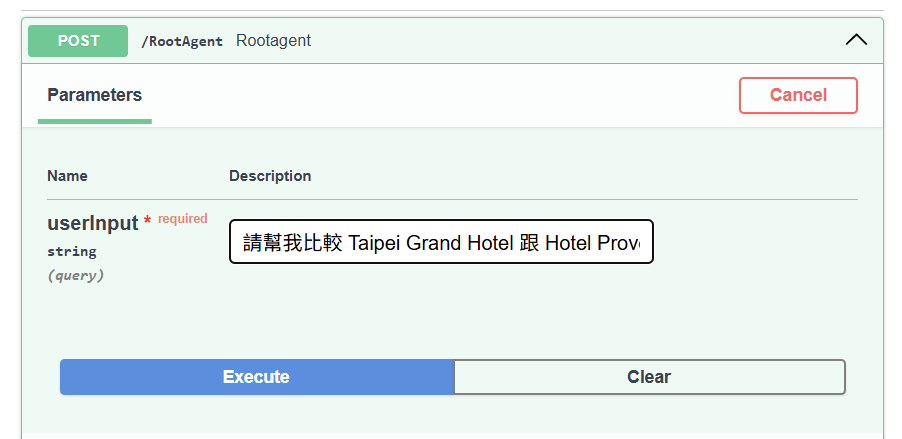Click the green POST method badge

(x=78, y=41)
